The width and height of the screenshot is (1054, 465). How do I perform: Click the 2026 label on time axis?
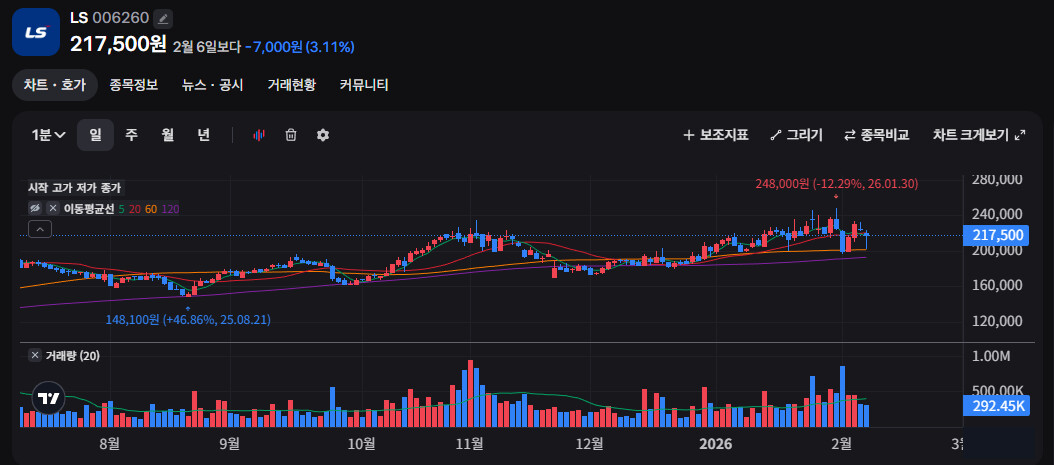pos(716,443)
